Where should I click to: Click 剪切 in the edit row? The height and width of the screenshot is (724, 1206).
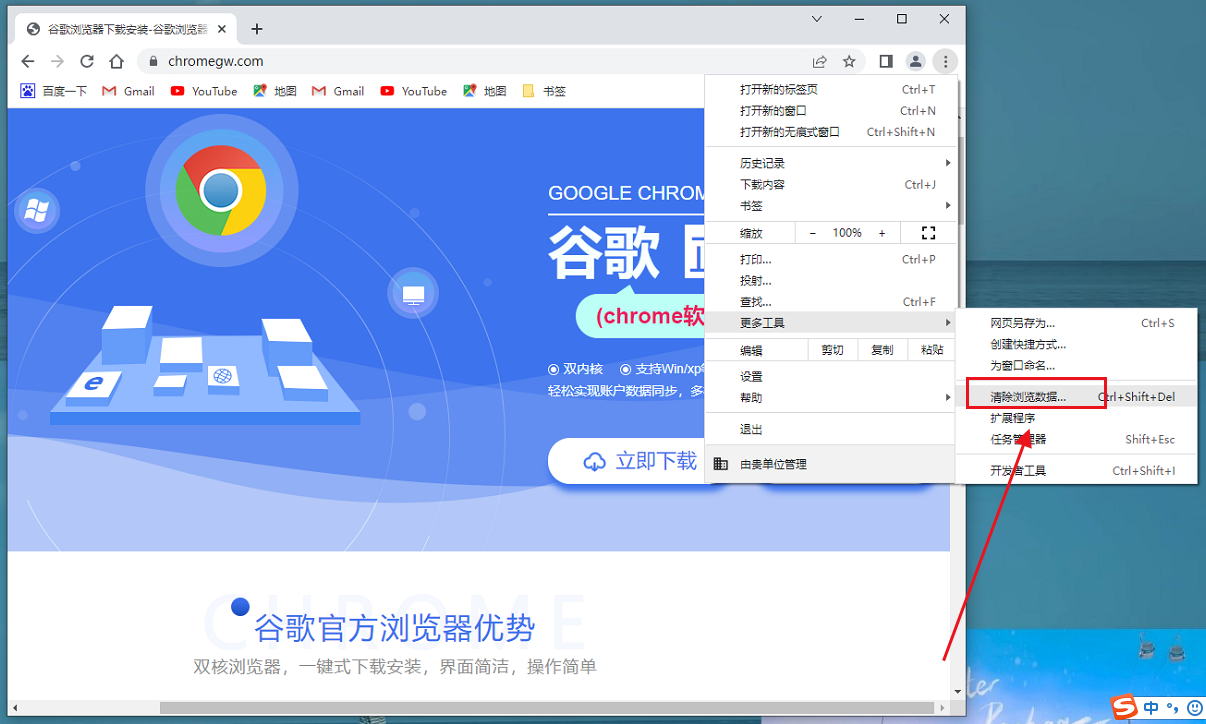coord(832,350)
